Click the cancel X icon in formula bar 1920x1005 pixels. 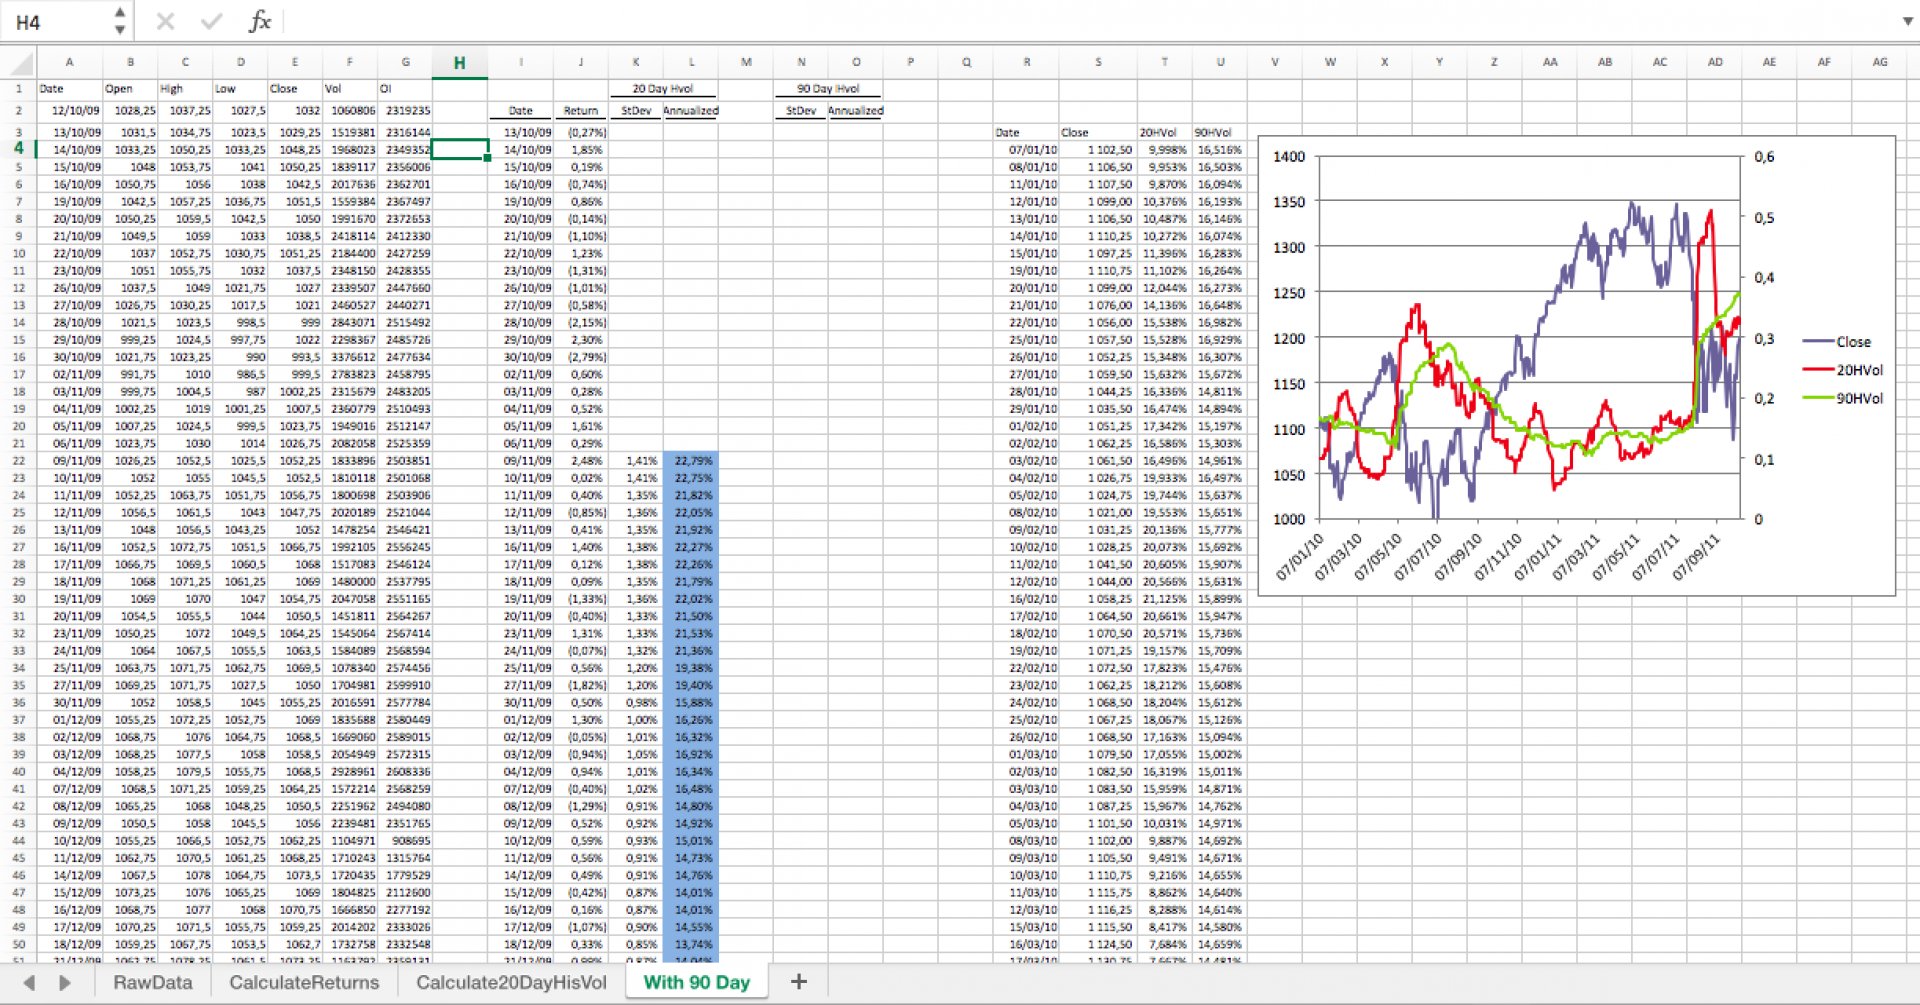point(166,21)
